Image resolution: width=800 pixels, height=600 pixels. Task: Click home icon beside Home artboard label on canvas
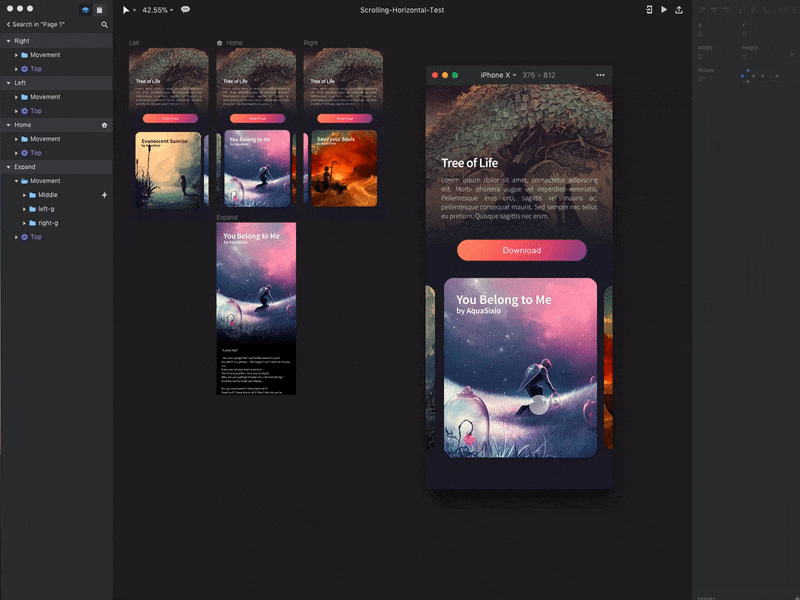pyautogui.click(x=220, y=43)
